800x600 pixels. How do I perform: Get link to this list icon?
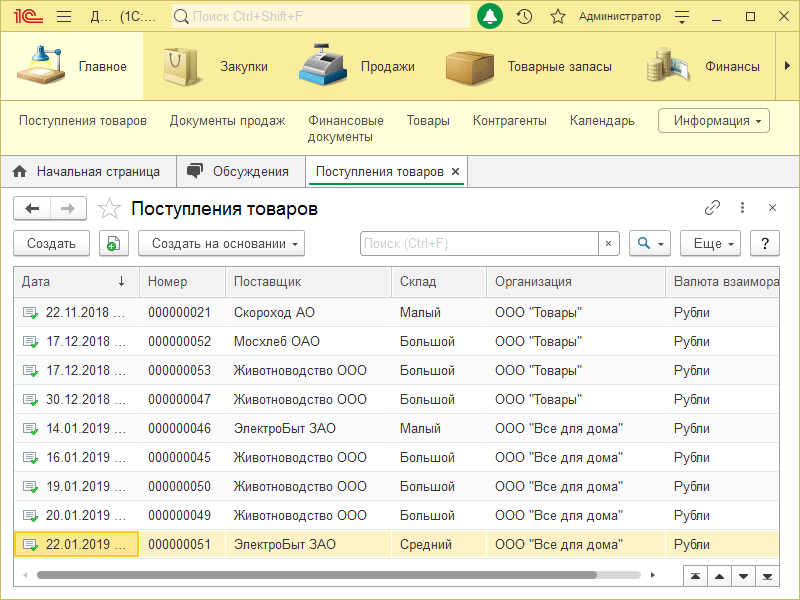712,208
